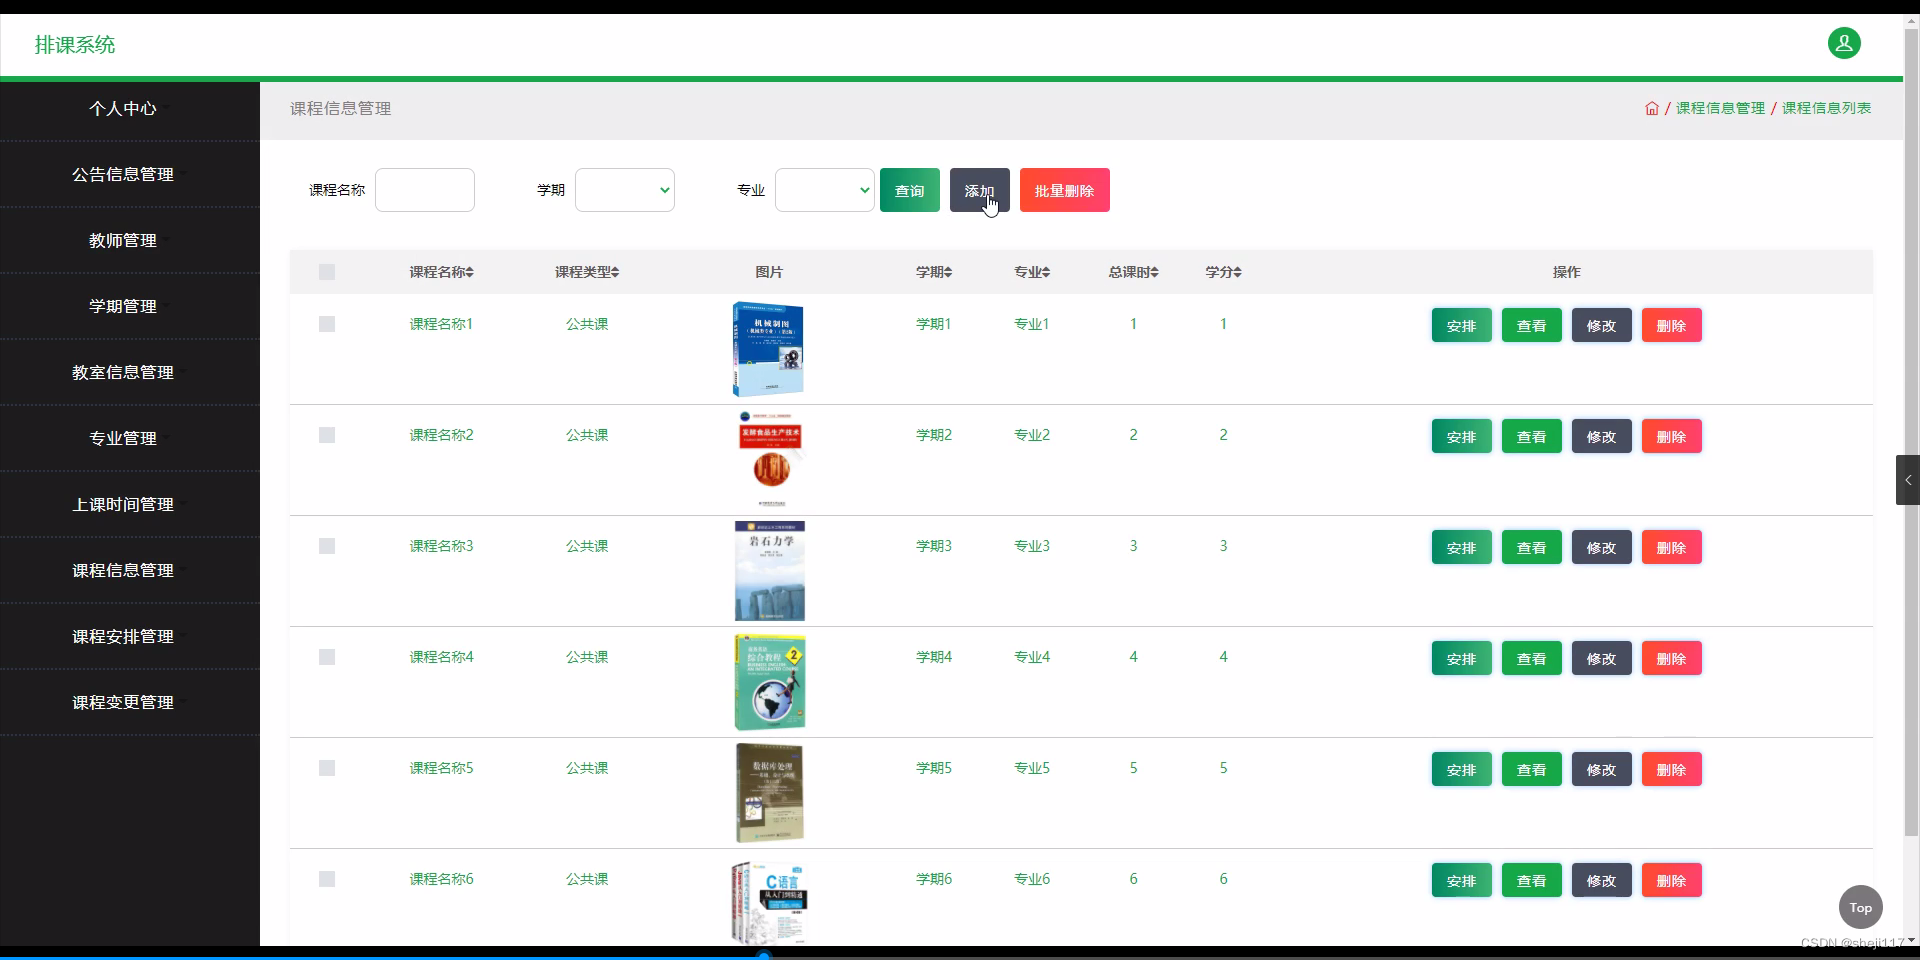The height and width of the screenshot is (960, 1920).
Task: Click 查看 for 课程名称3
Action: pyautogui.click(x=1532, y=547)
